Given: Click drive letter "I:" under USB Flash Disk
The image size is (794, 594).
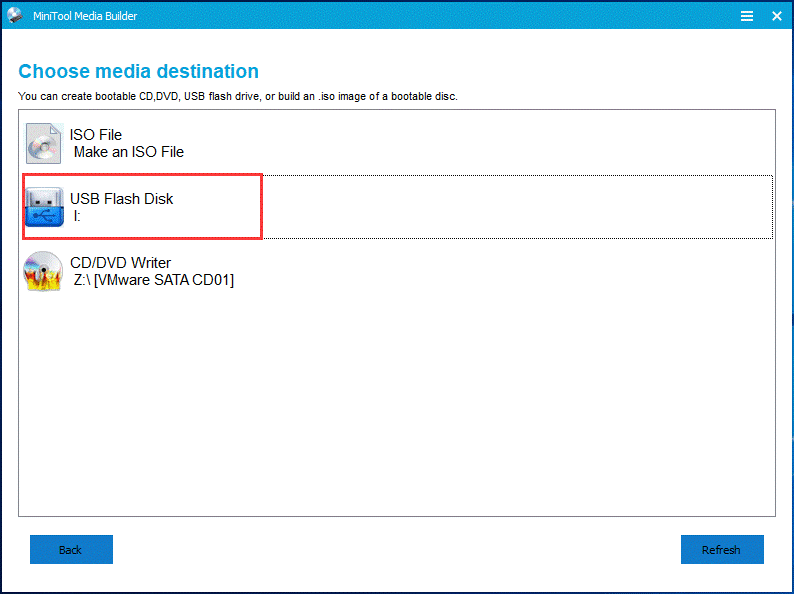Looking at the screenshot, I should pyautogui.click(x=77, y=216).
